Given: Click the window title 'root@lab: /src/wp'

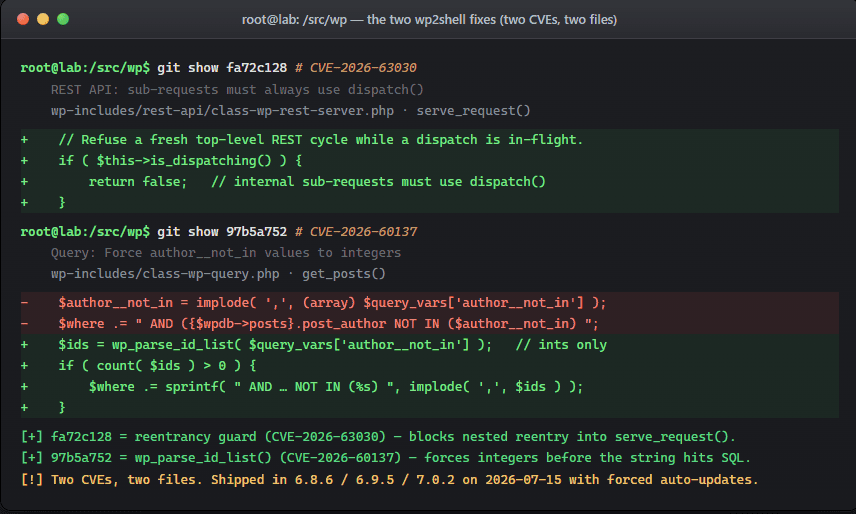Looking at the screenshot, I should pos(294,20).
